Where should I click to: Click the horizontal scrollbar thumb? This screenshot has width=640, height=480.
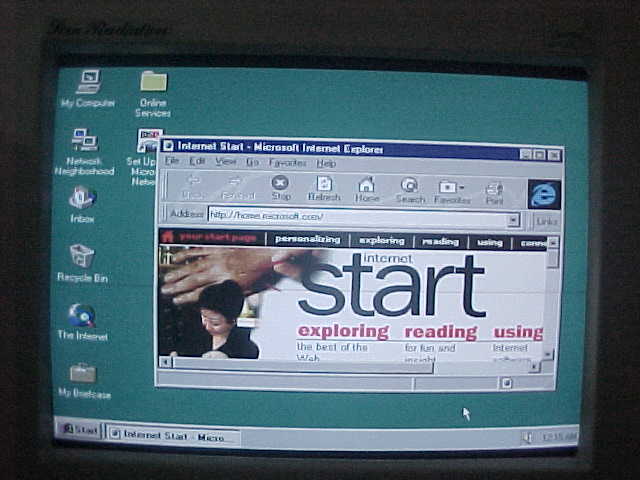pos(303,364)
